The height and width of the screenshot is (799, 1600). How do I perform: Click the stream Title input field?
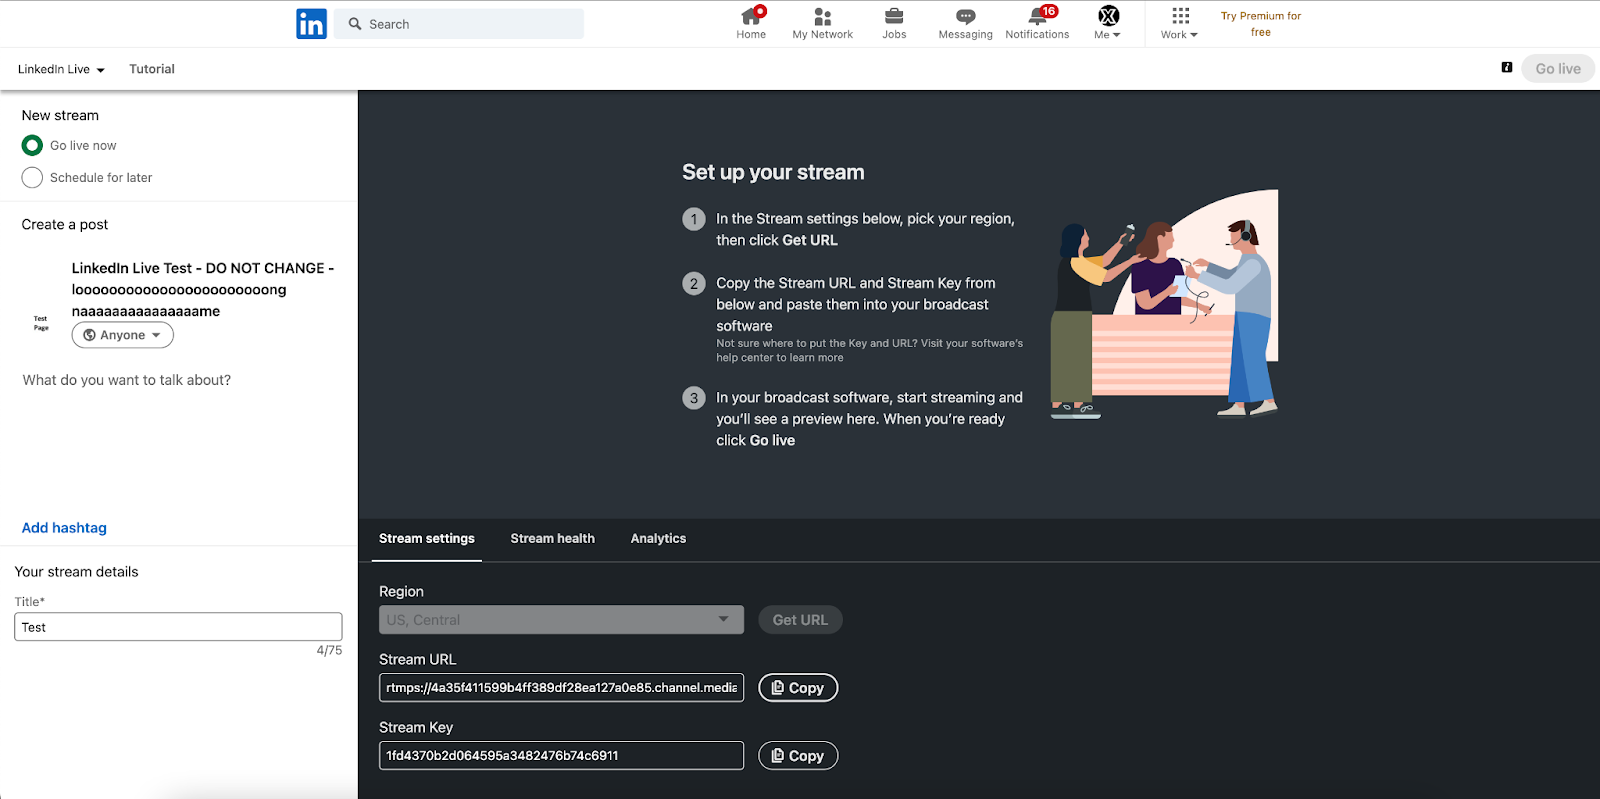(x=178, y=627)
